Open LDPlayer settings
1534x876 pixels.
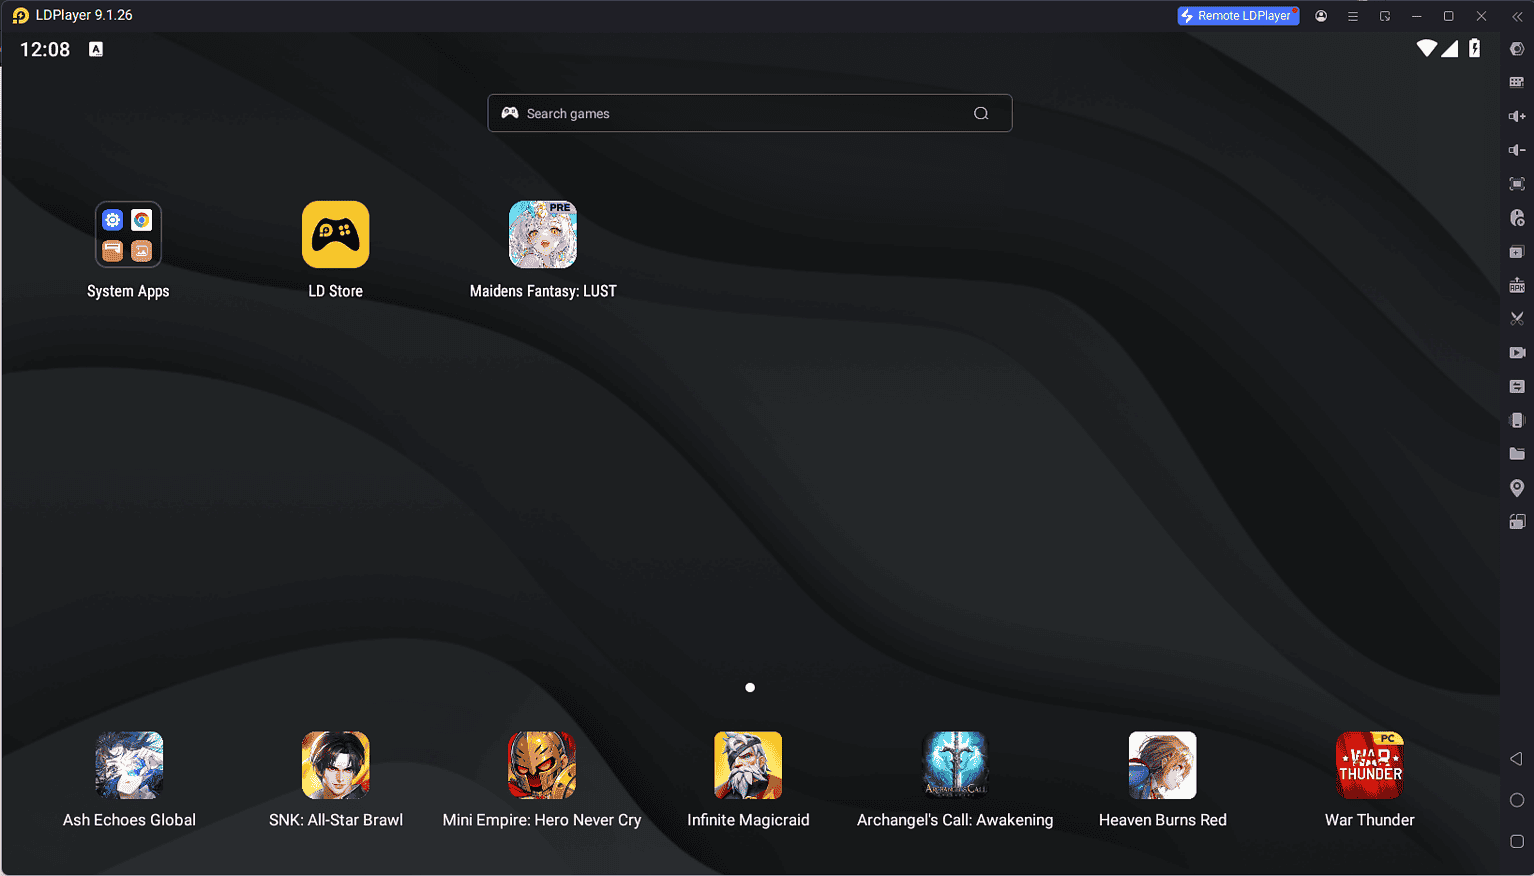[1517, 47]
